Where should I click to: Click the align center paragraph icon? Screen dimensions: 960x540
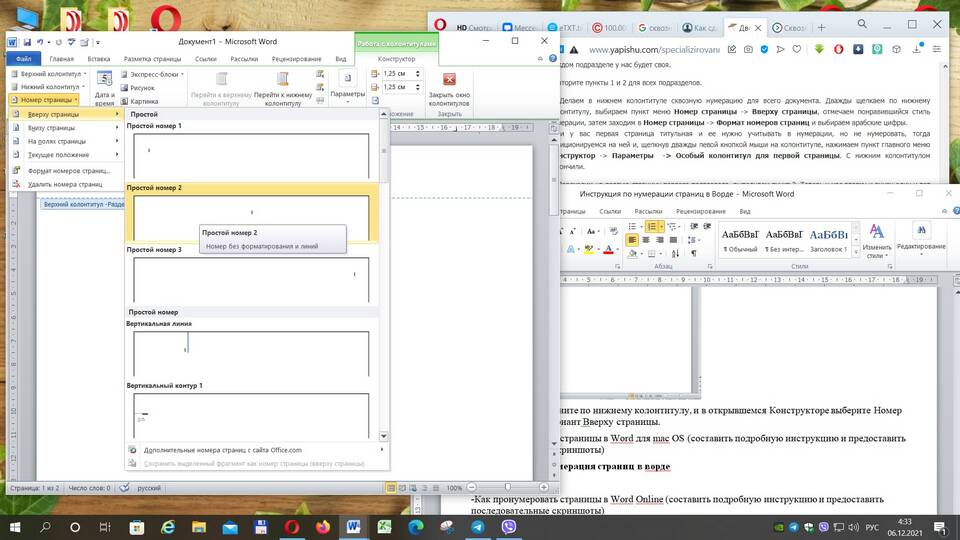tap(648, 240)
